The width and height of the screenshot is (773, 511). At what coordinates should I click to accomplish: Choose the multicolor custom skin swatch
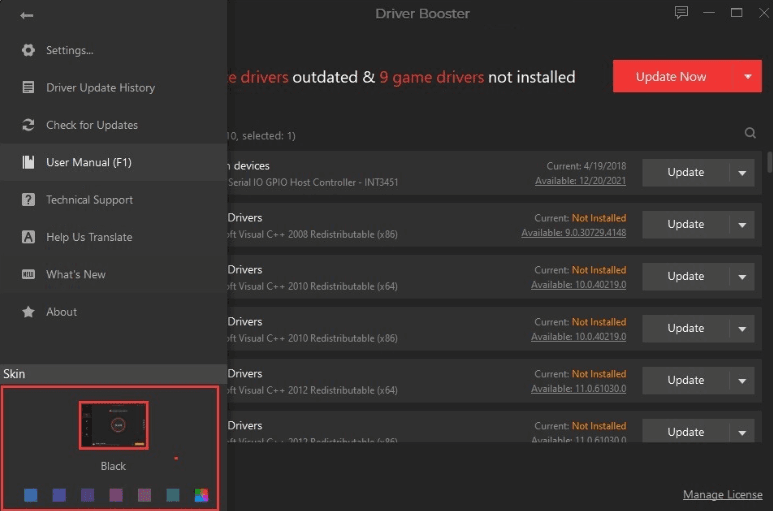point(201,495)
